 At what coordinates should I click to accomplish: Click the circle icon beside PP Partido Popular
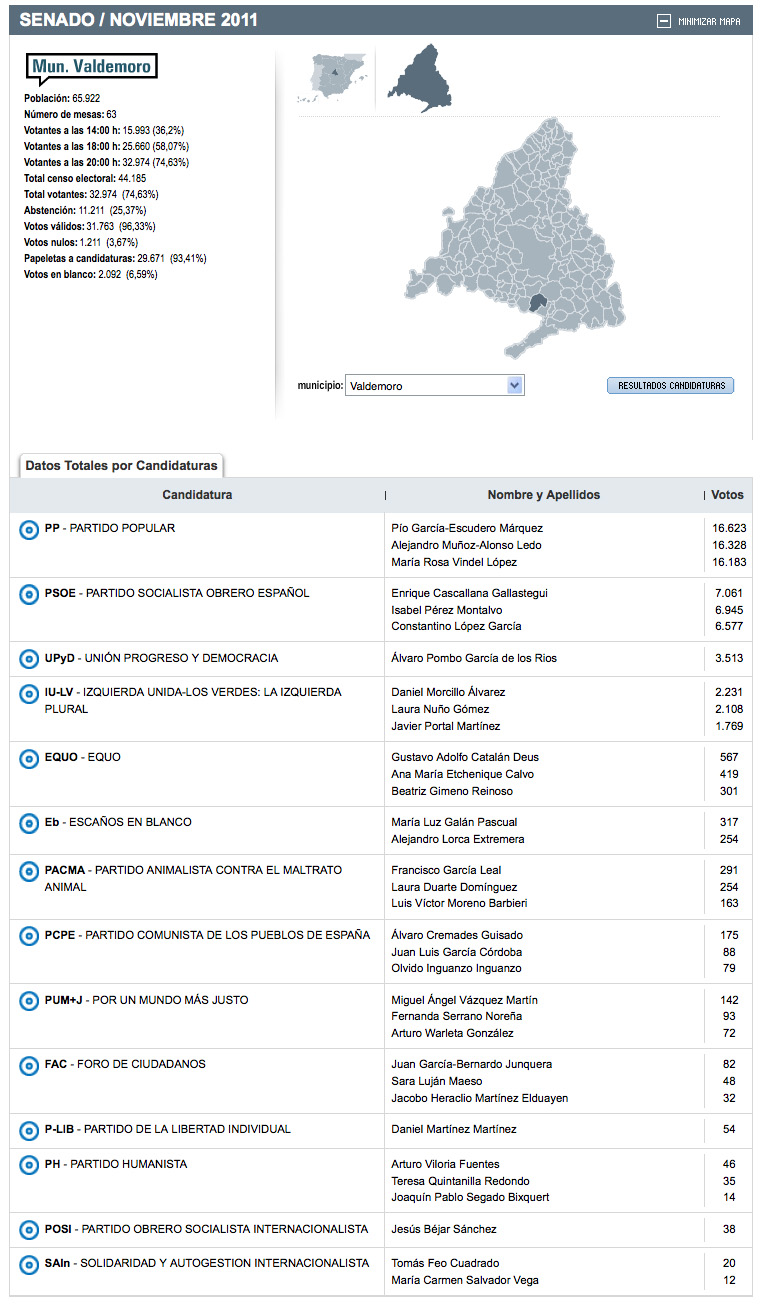click(29, 529)
